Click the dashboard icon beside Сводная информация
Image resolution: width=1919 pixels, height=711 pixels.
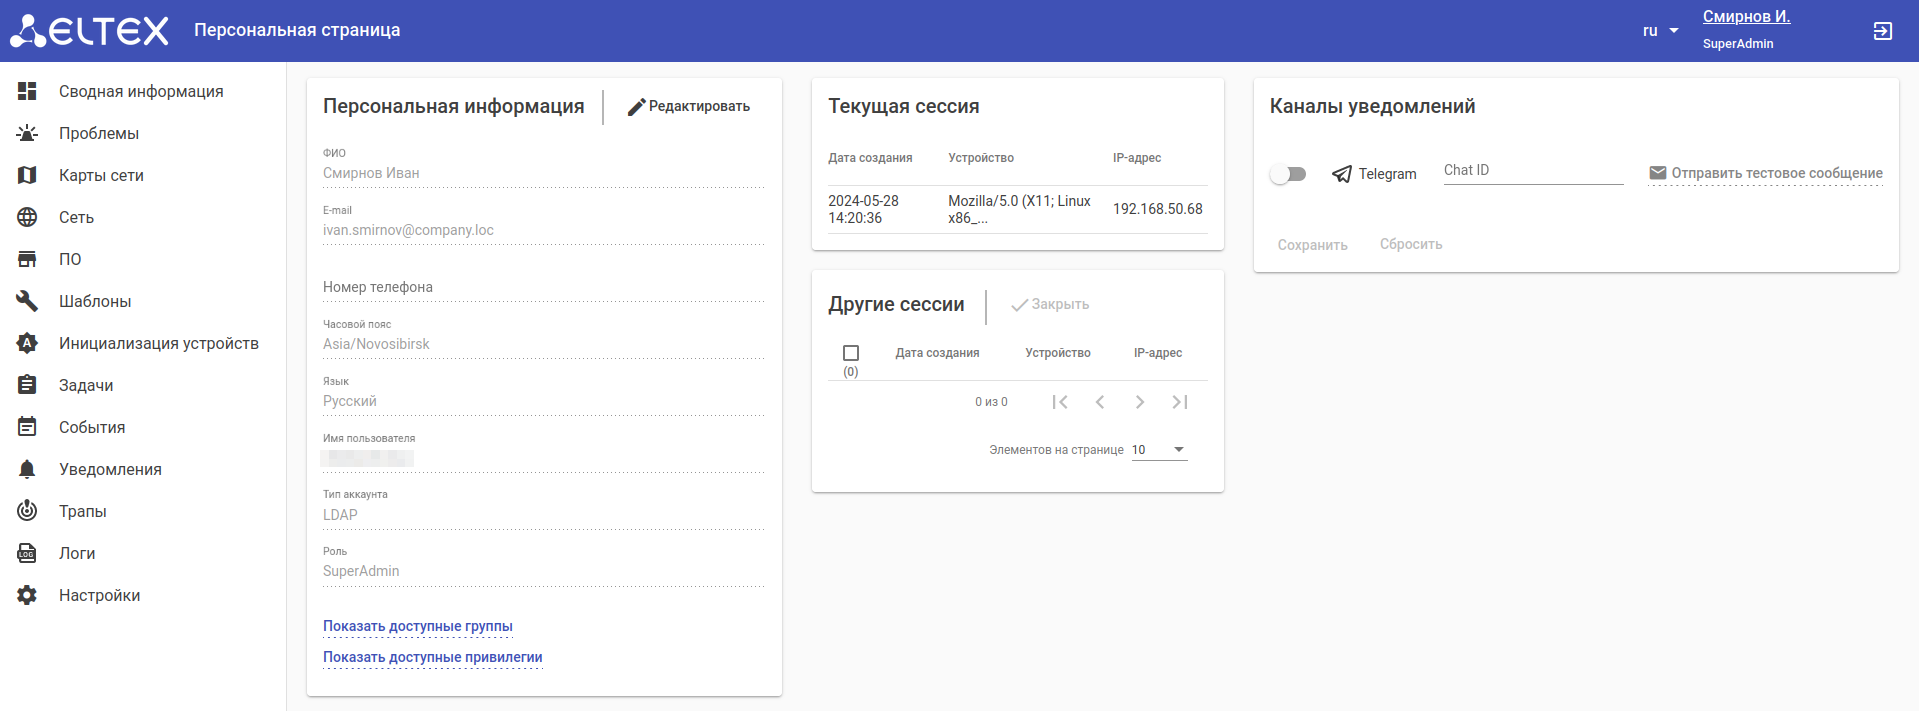[x=27, y=91]
